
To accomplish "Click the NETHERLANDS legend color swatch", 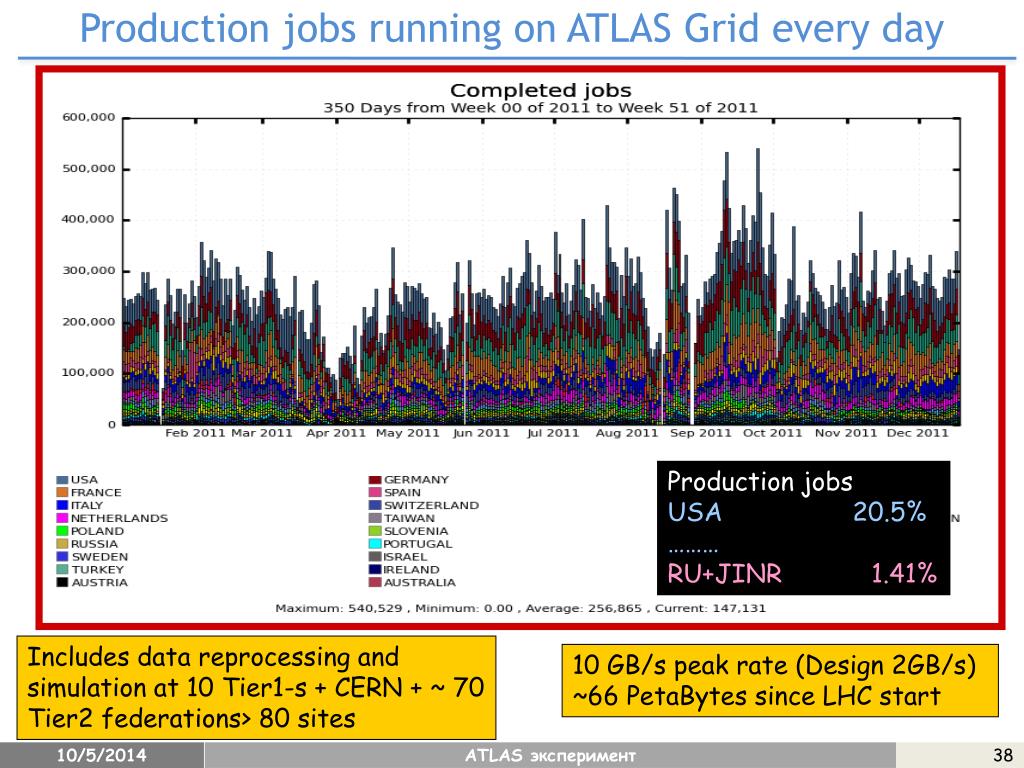I will click(62, 519).
